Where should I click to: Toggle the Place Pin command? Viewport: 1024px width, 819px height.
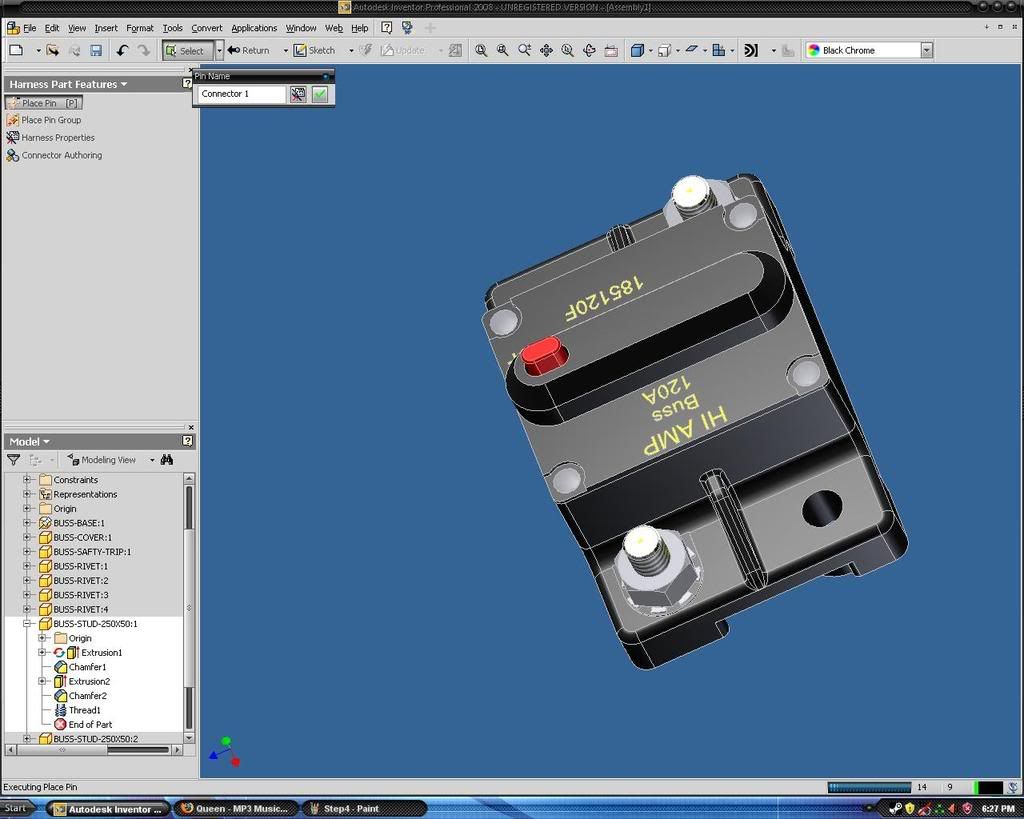pos(43,103)
